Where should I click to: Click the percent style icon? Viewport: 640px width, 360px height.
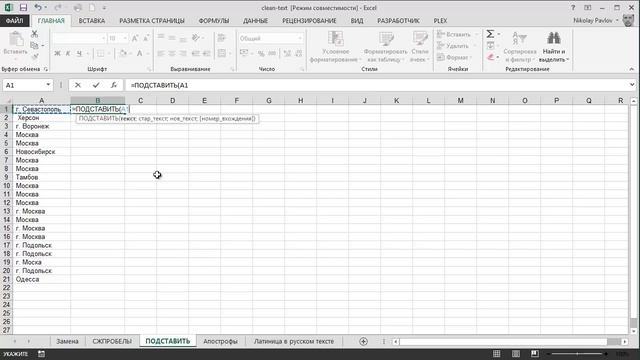pos(261,53)
